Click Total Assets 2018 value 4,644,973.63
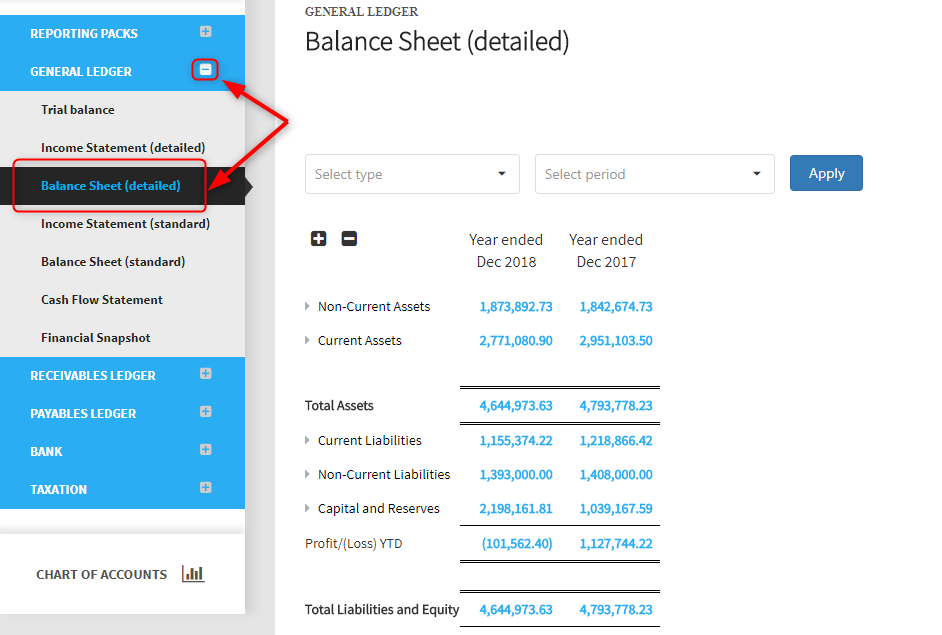 (515, 406)
